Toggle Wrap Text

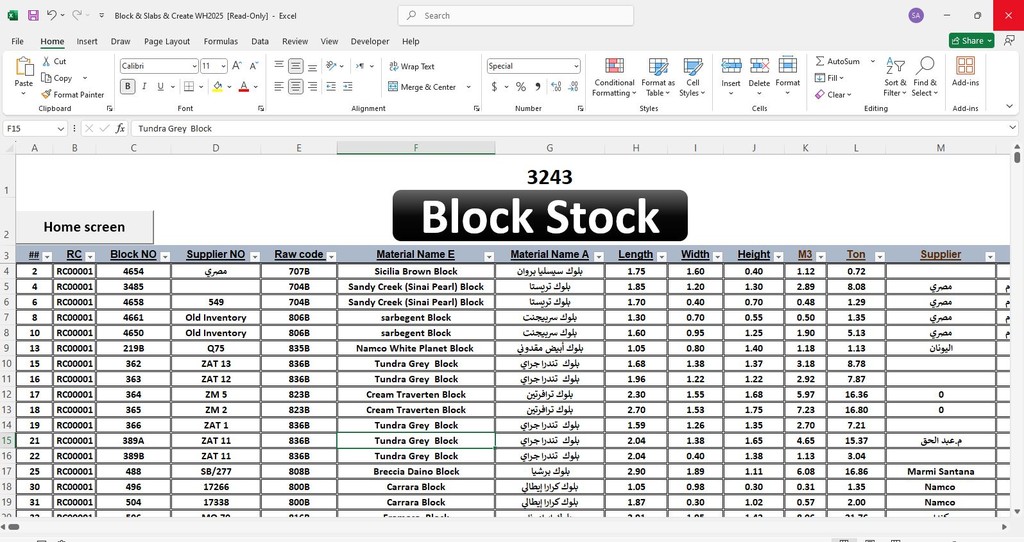tap(411, 67)
